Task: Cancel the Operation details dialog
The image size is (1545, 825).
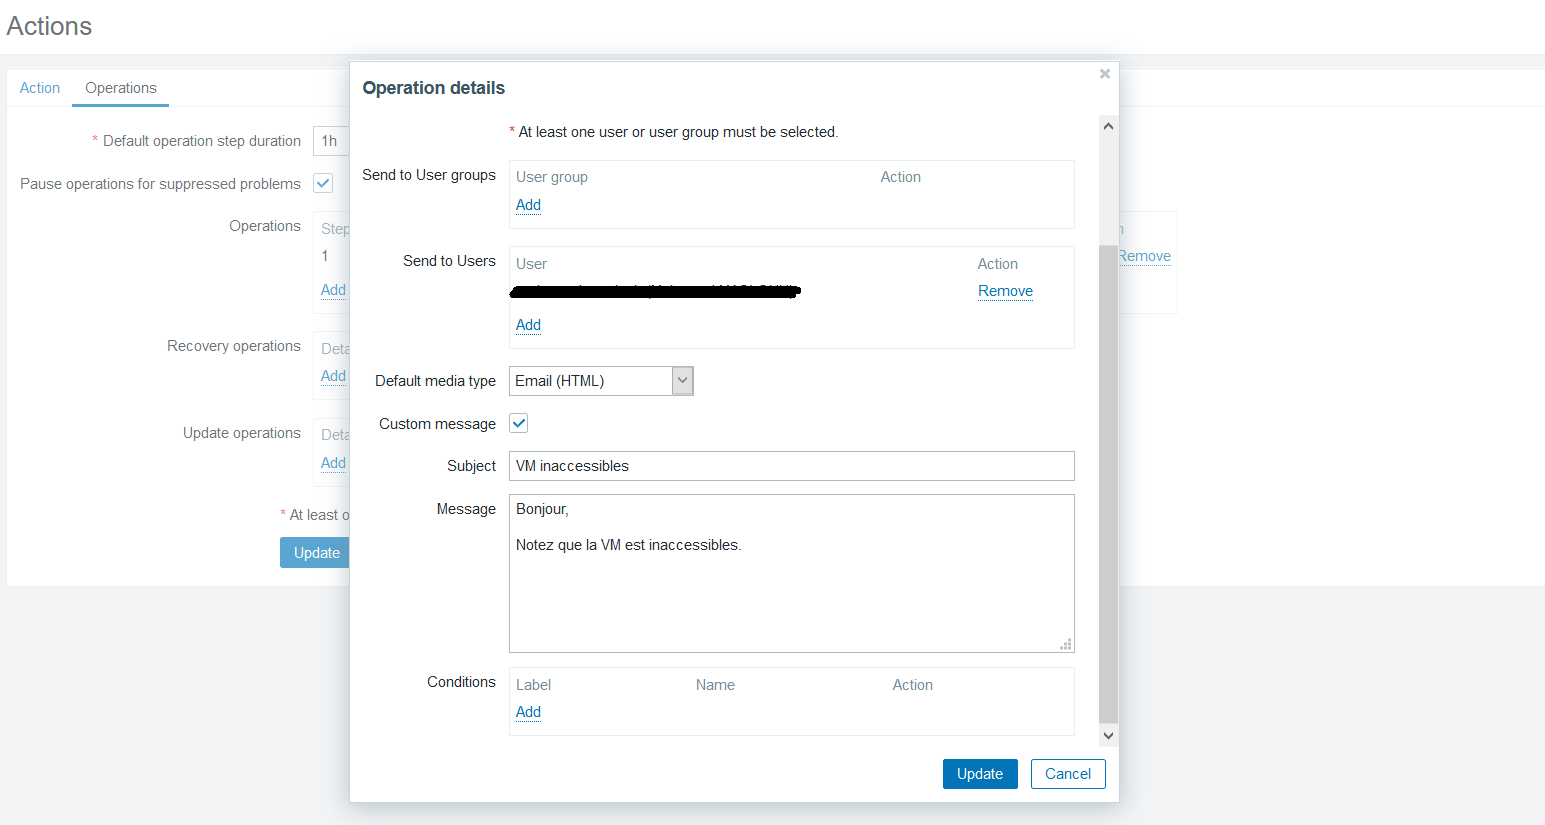Action: [1067, 774]
